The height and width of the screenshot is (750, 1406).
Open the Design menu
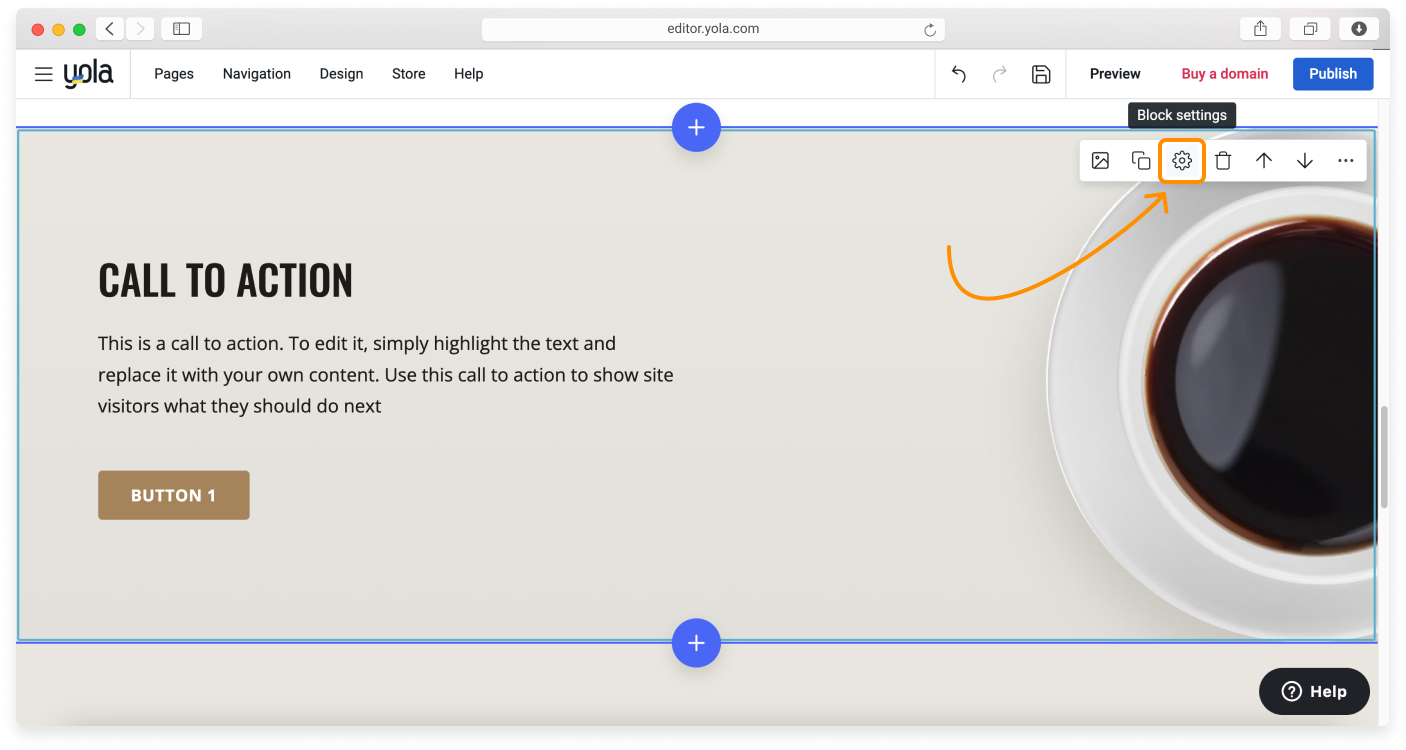pyautogui.click(x=341, y=74)
